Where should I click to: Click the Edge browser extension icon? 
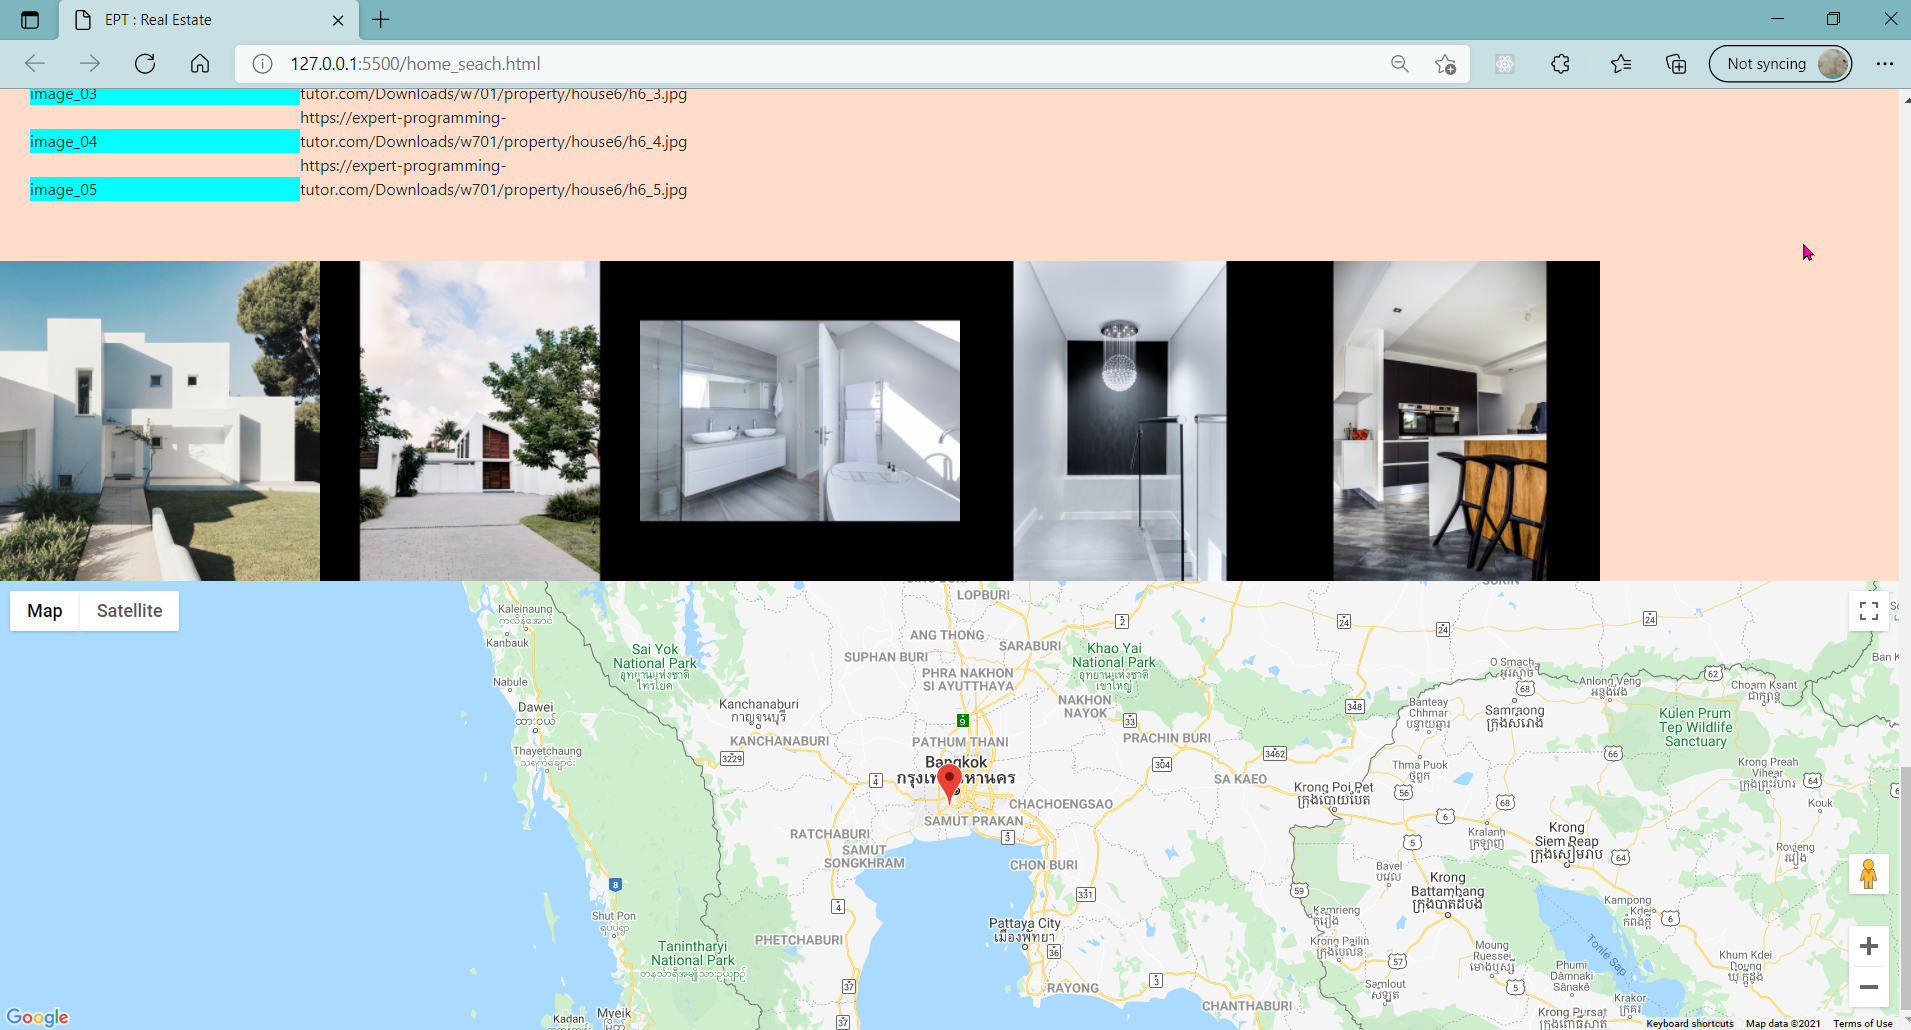tap(1505, 64)
